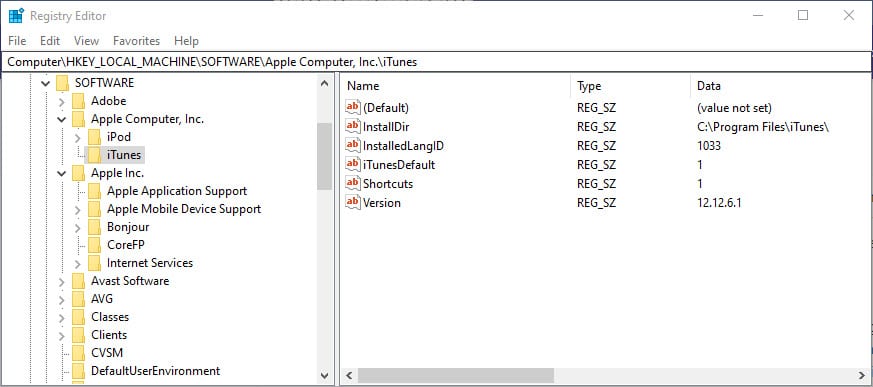Open the File menu
Image resolution: width=873 pixels, height=387 pixels.
17,41
